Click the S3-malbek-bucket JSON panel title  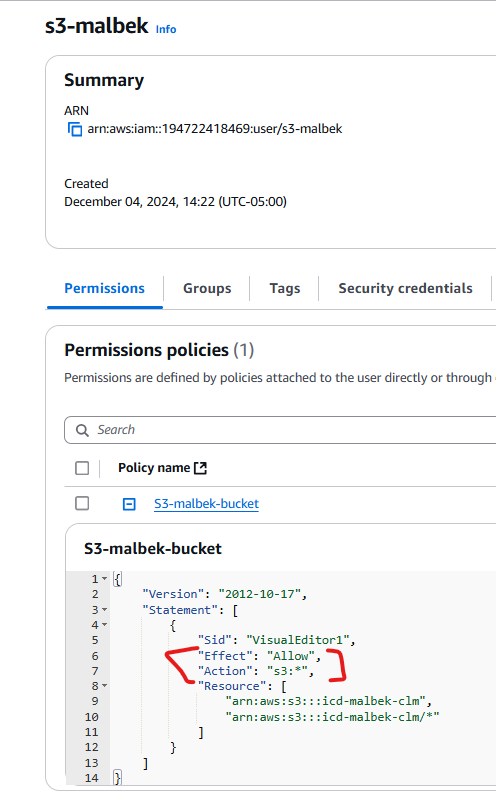click(153, 549)
